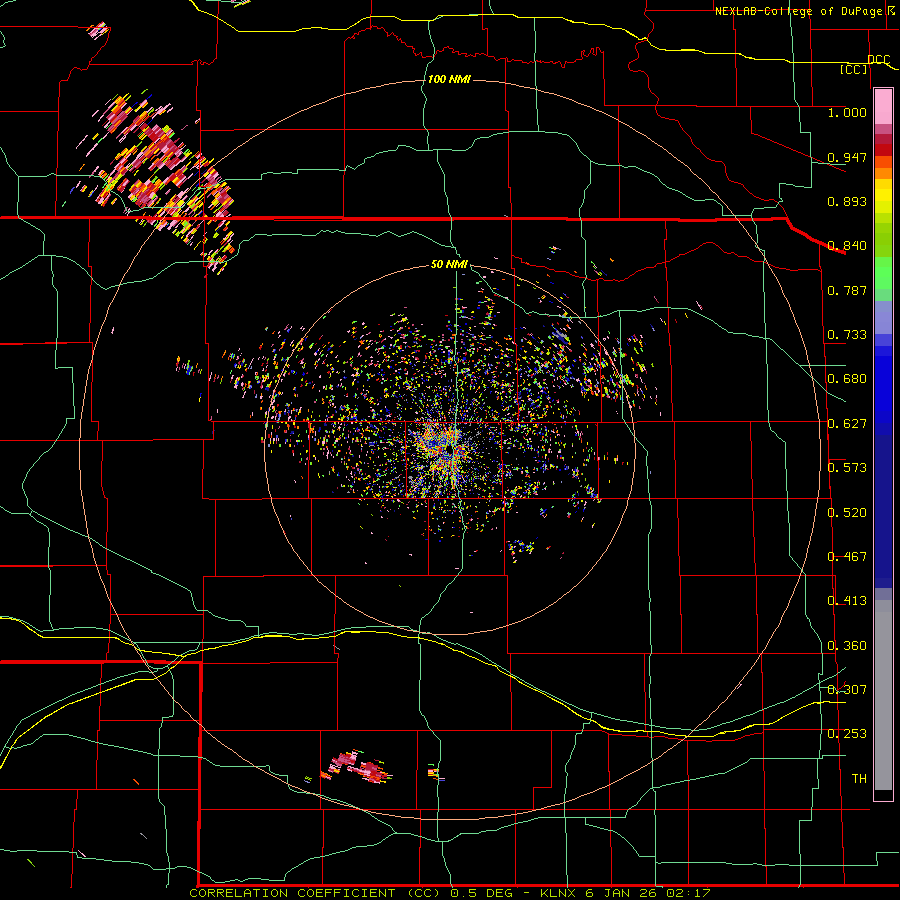Click the 0.947 scale value
Screen dimensions: 900x900
tap(847, 157)
